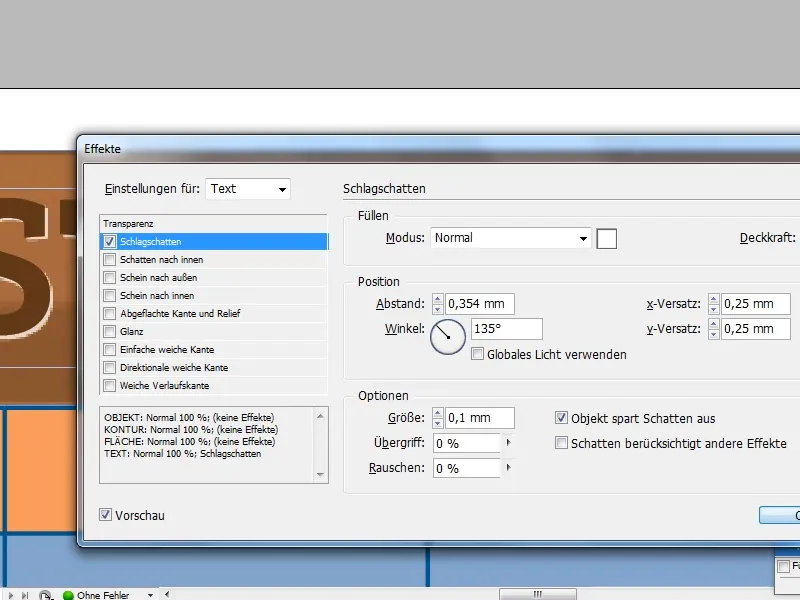Click the KONTUR: Normal 100 % summary line
Screen dimensions: 800x600
191,430
